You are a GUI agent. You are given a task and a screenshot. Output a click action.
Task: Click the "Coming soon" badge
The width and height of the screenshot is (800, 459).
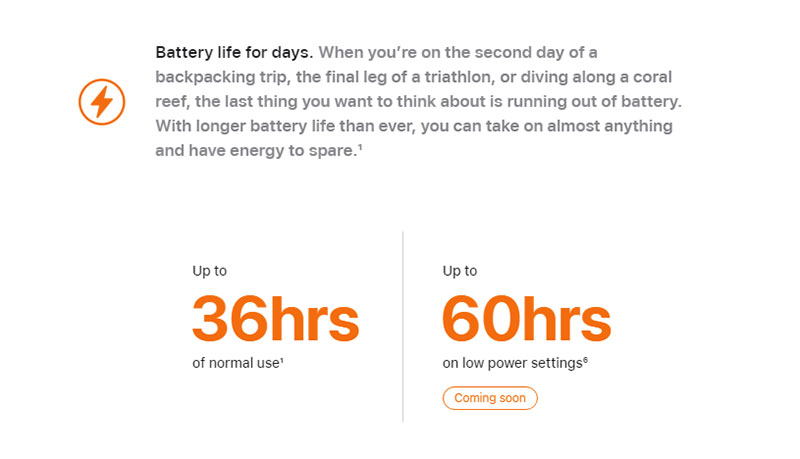click(490, 398)
